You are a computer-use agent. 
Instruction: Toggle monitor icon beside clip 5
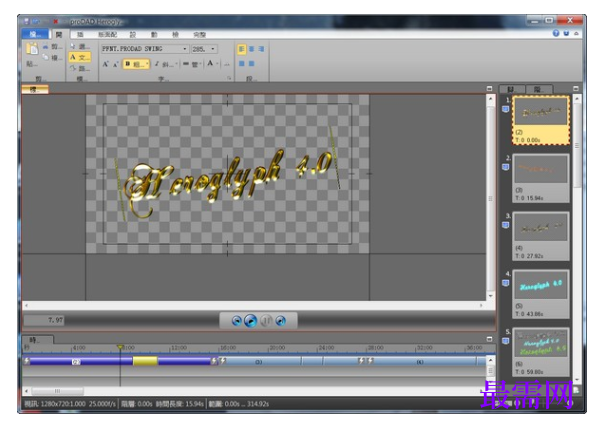[x=506, y=341]
